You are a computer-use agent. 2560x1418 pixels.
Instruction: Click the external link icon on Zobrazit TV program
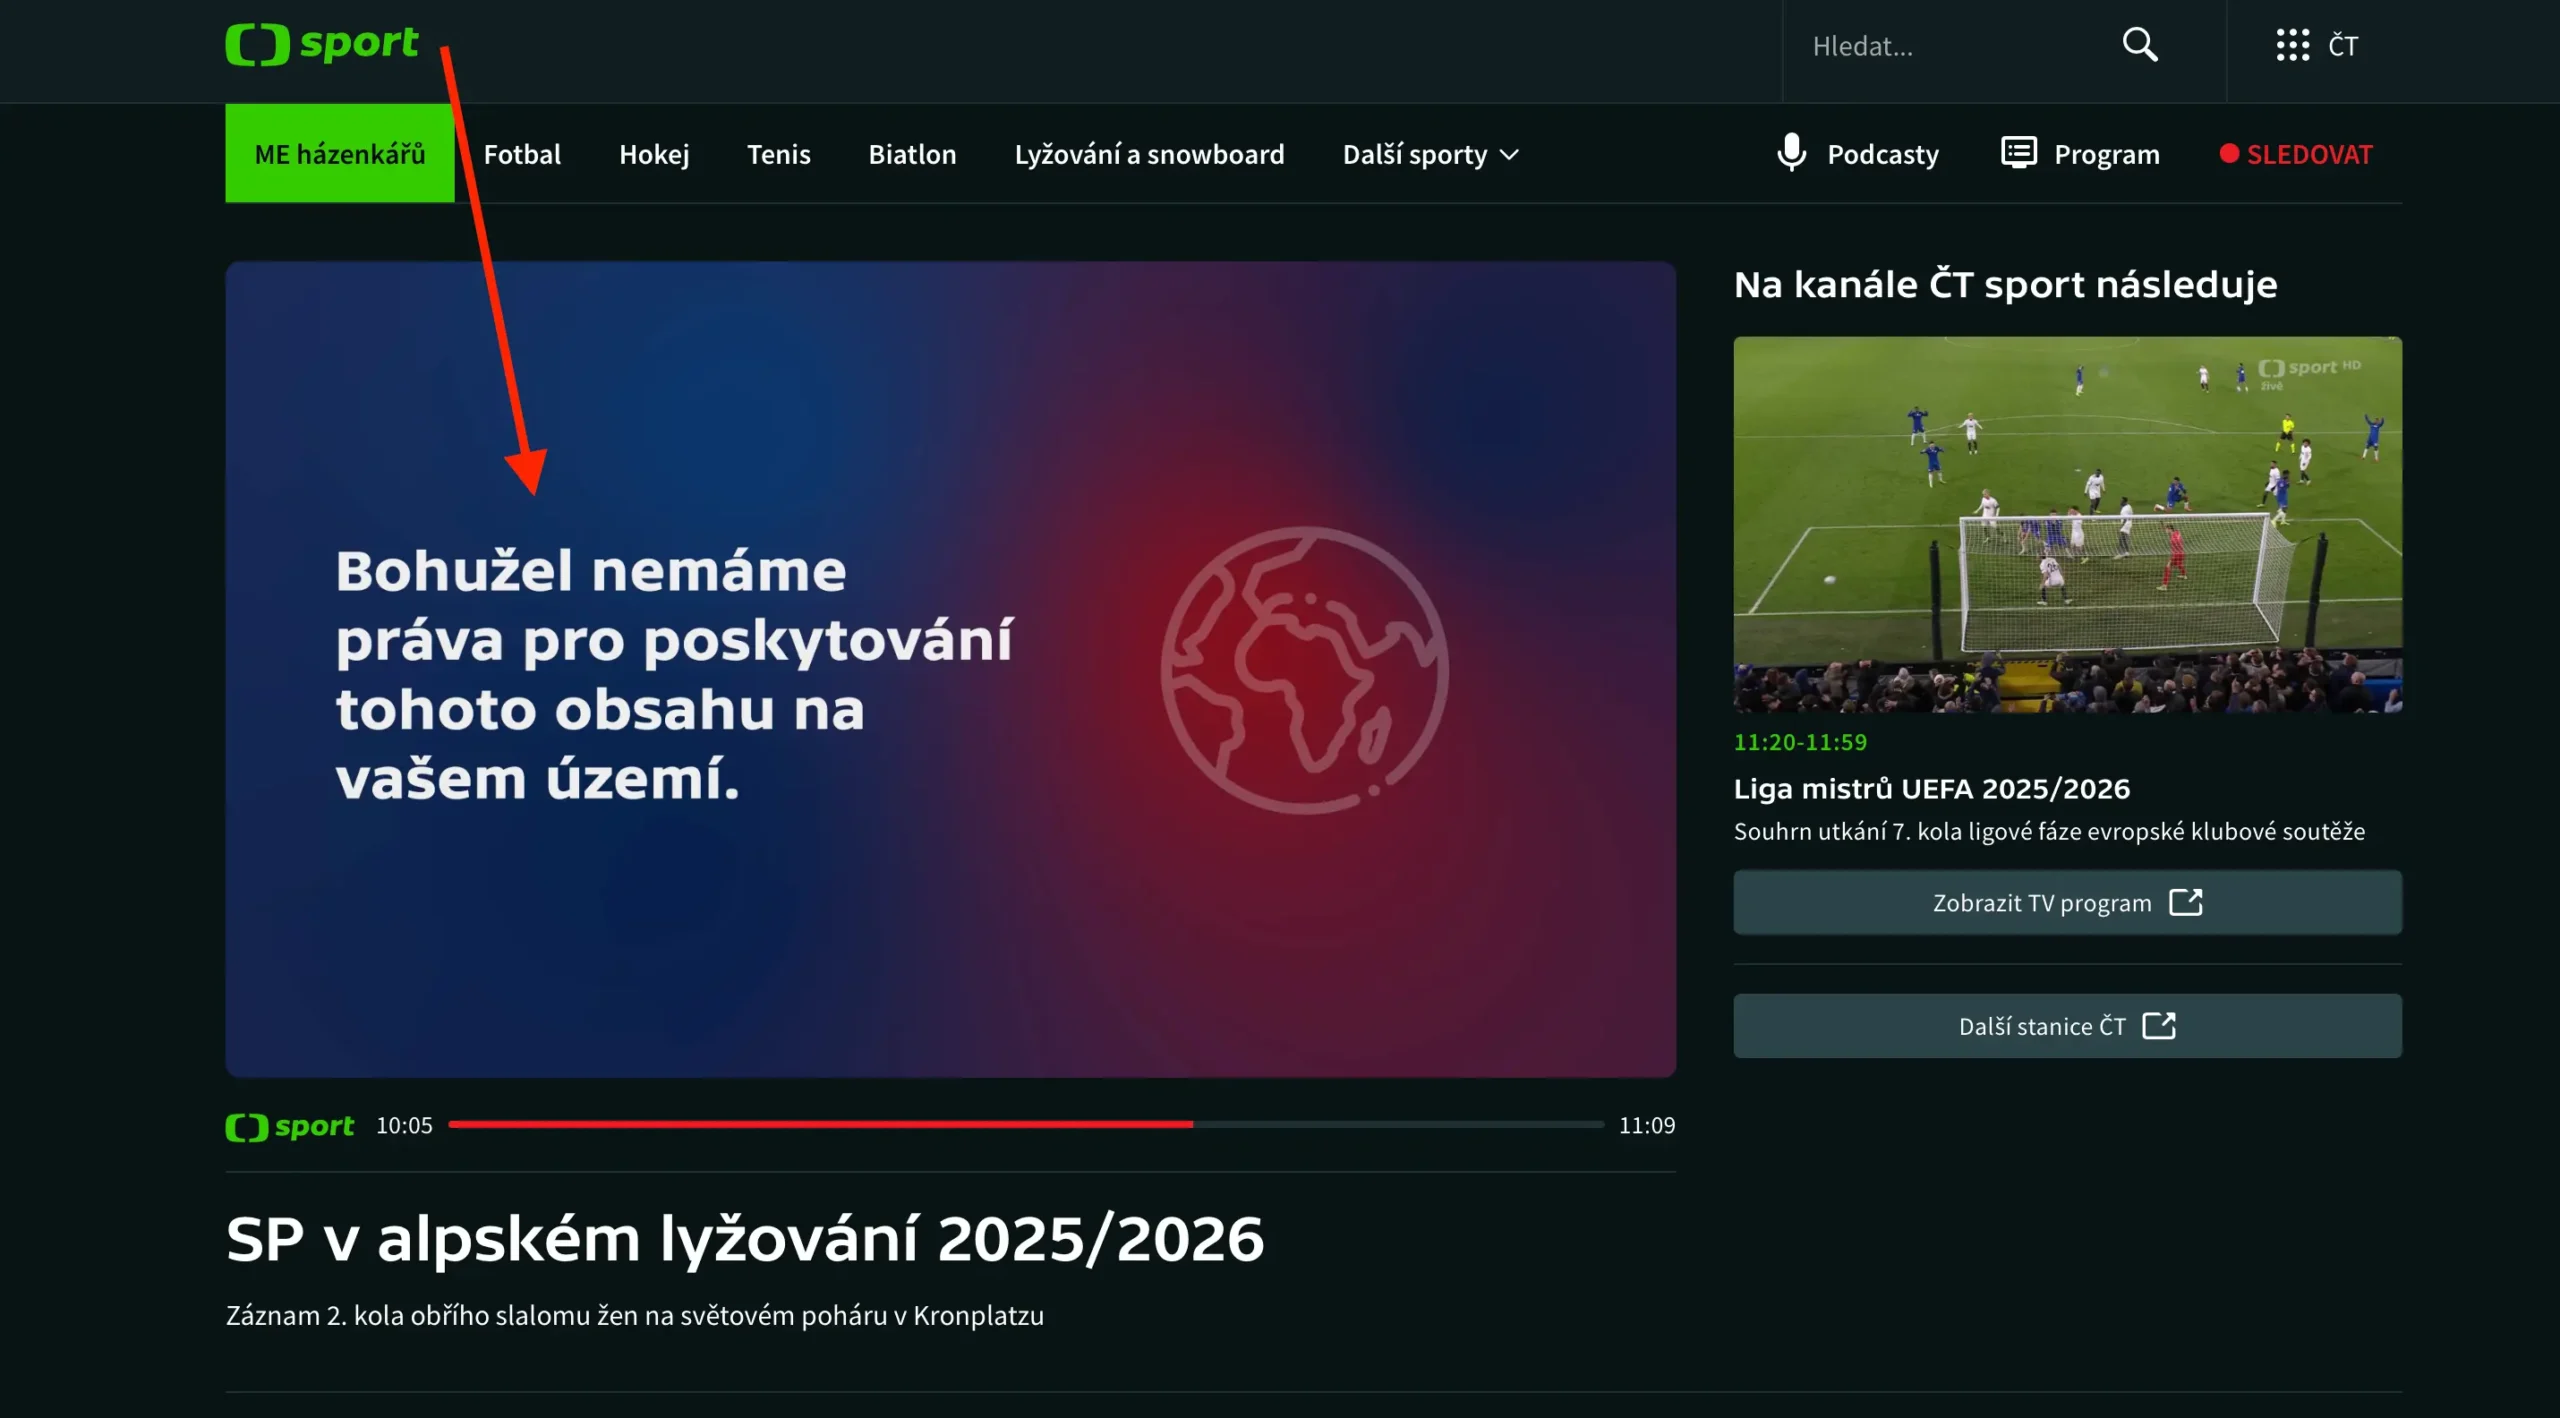pyautogui.click(x=2185, y=901)
